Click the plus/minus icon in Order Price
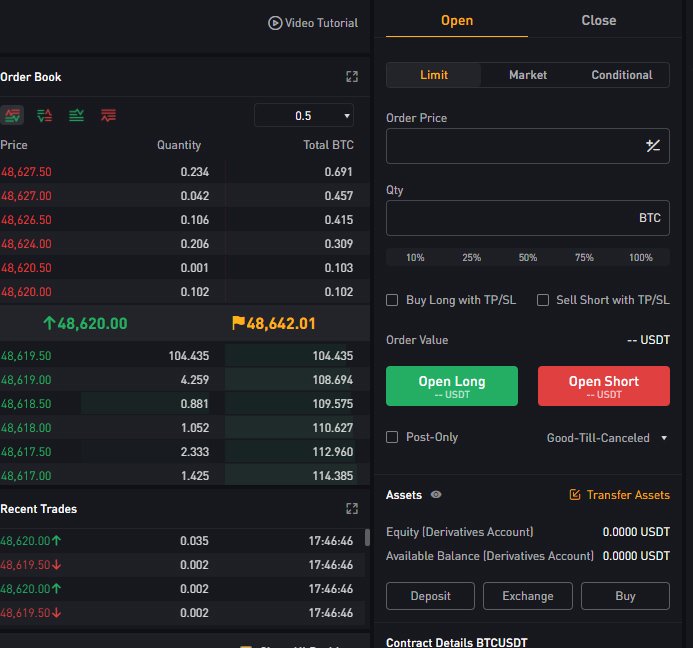Viewport: 693px width, 648px height. pyautogui.click(x=653, y=146)
